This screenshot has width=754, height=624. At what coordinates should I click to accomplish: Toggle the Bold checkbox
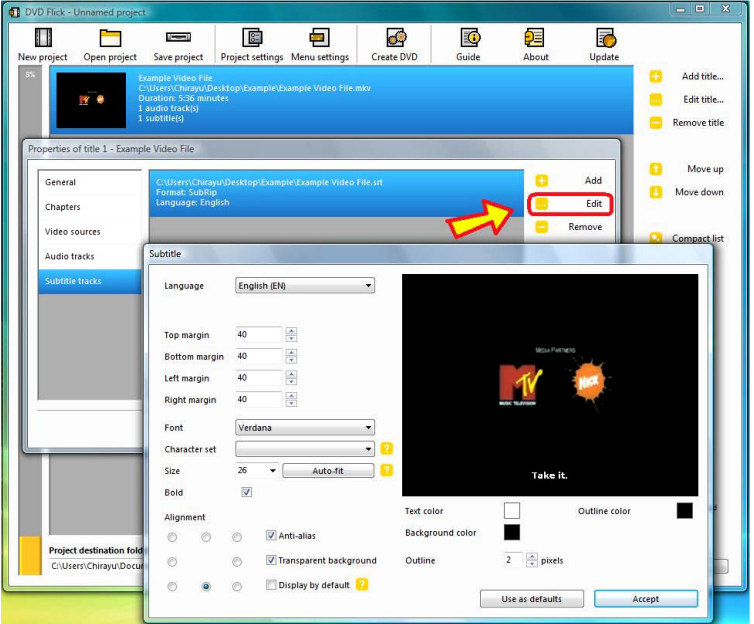pyautogui.click(x=247, y=492)
